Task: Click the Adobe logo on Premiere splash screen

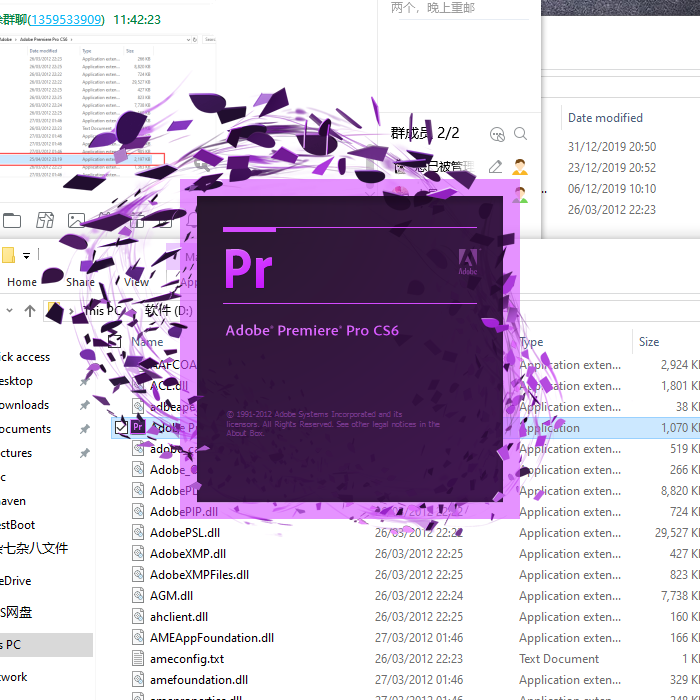Action: (468, 262)
